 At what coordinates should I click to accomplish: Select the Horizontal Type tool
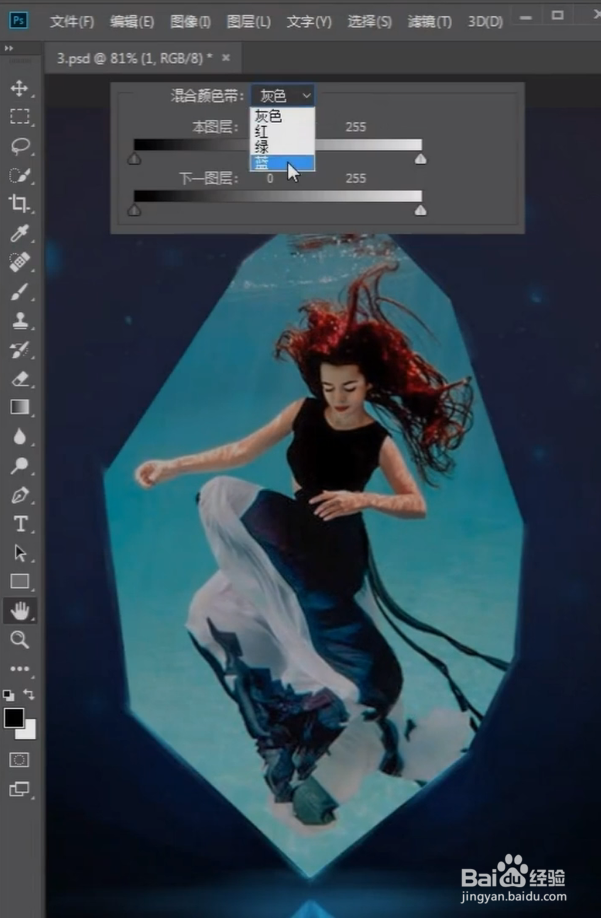(x=19, y=523)
